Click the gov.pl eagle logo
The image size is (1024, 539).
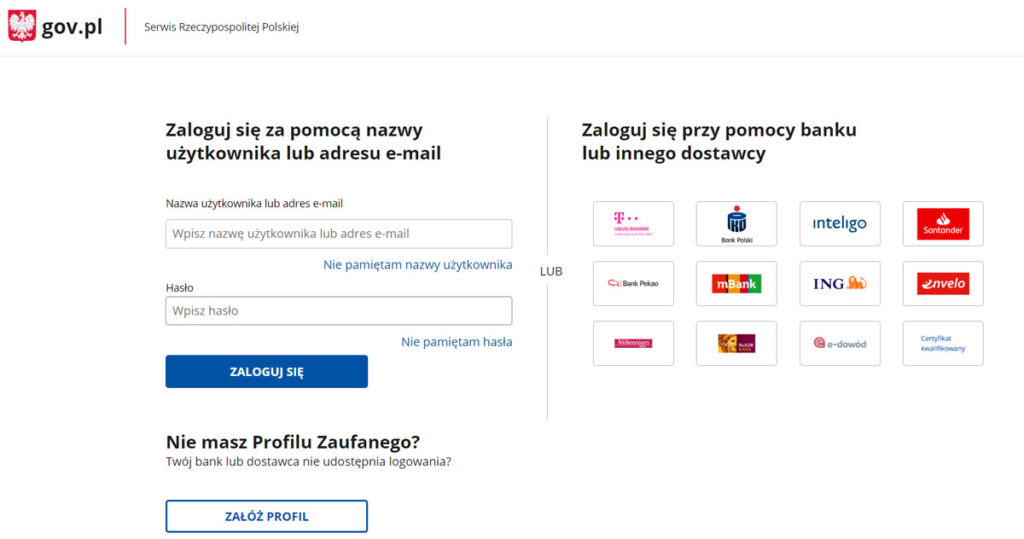[22, 26]
